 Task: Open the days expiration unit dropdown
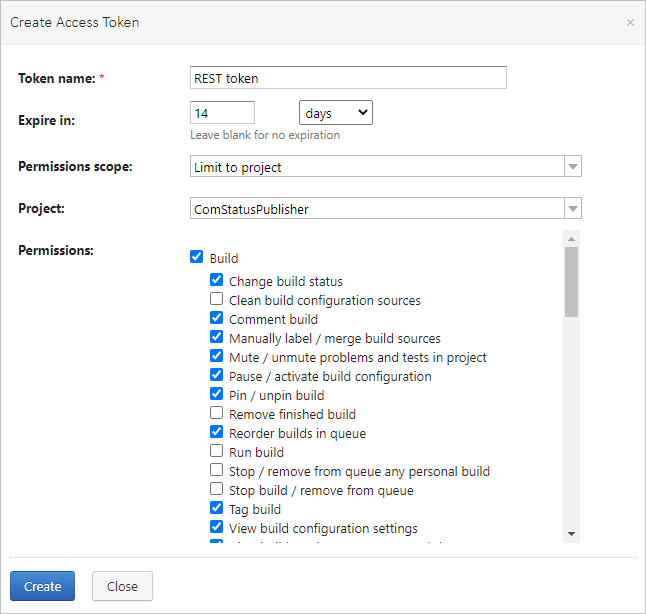pos(335,113)
